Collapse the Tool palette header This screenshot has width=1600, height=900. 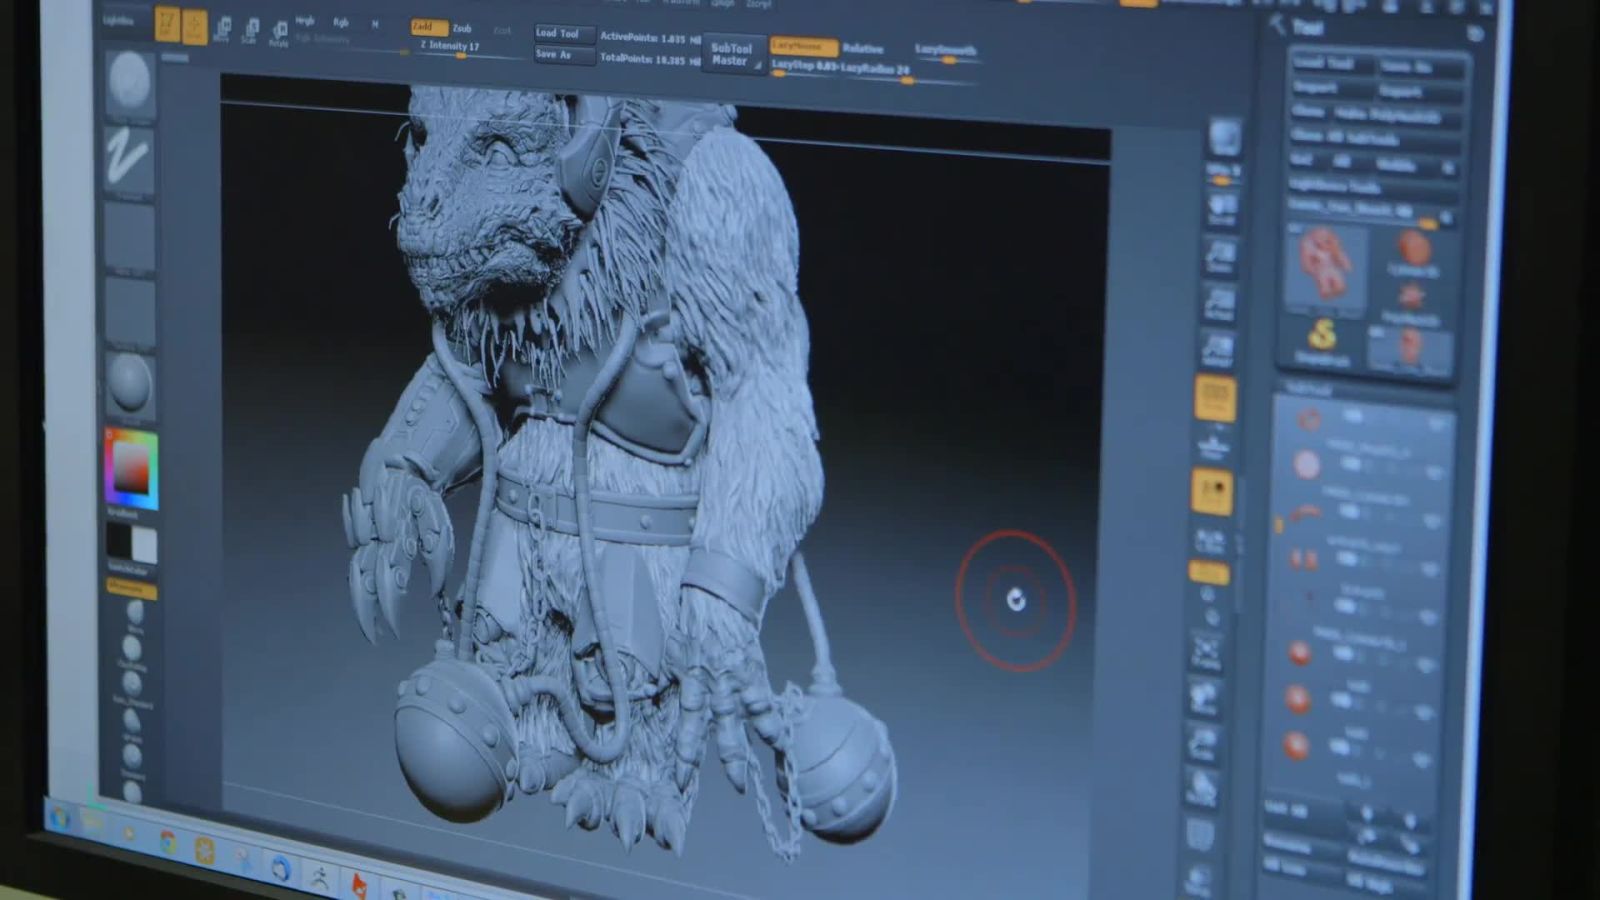pyautogui.click(x=1308, y=27)
